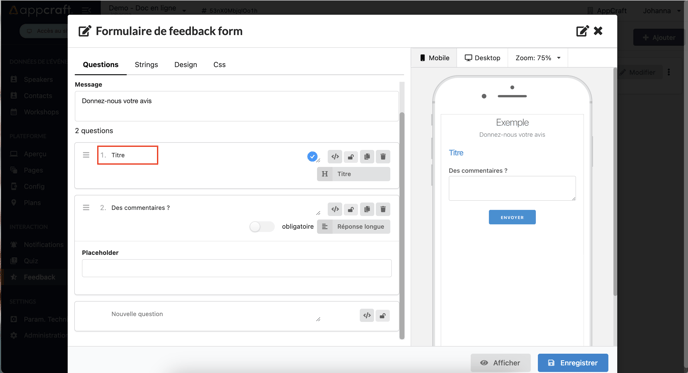This screenshot has width=688, height=373.
Task: Switch preview to Desktop mode
Action: (x=483, y=58)
